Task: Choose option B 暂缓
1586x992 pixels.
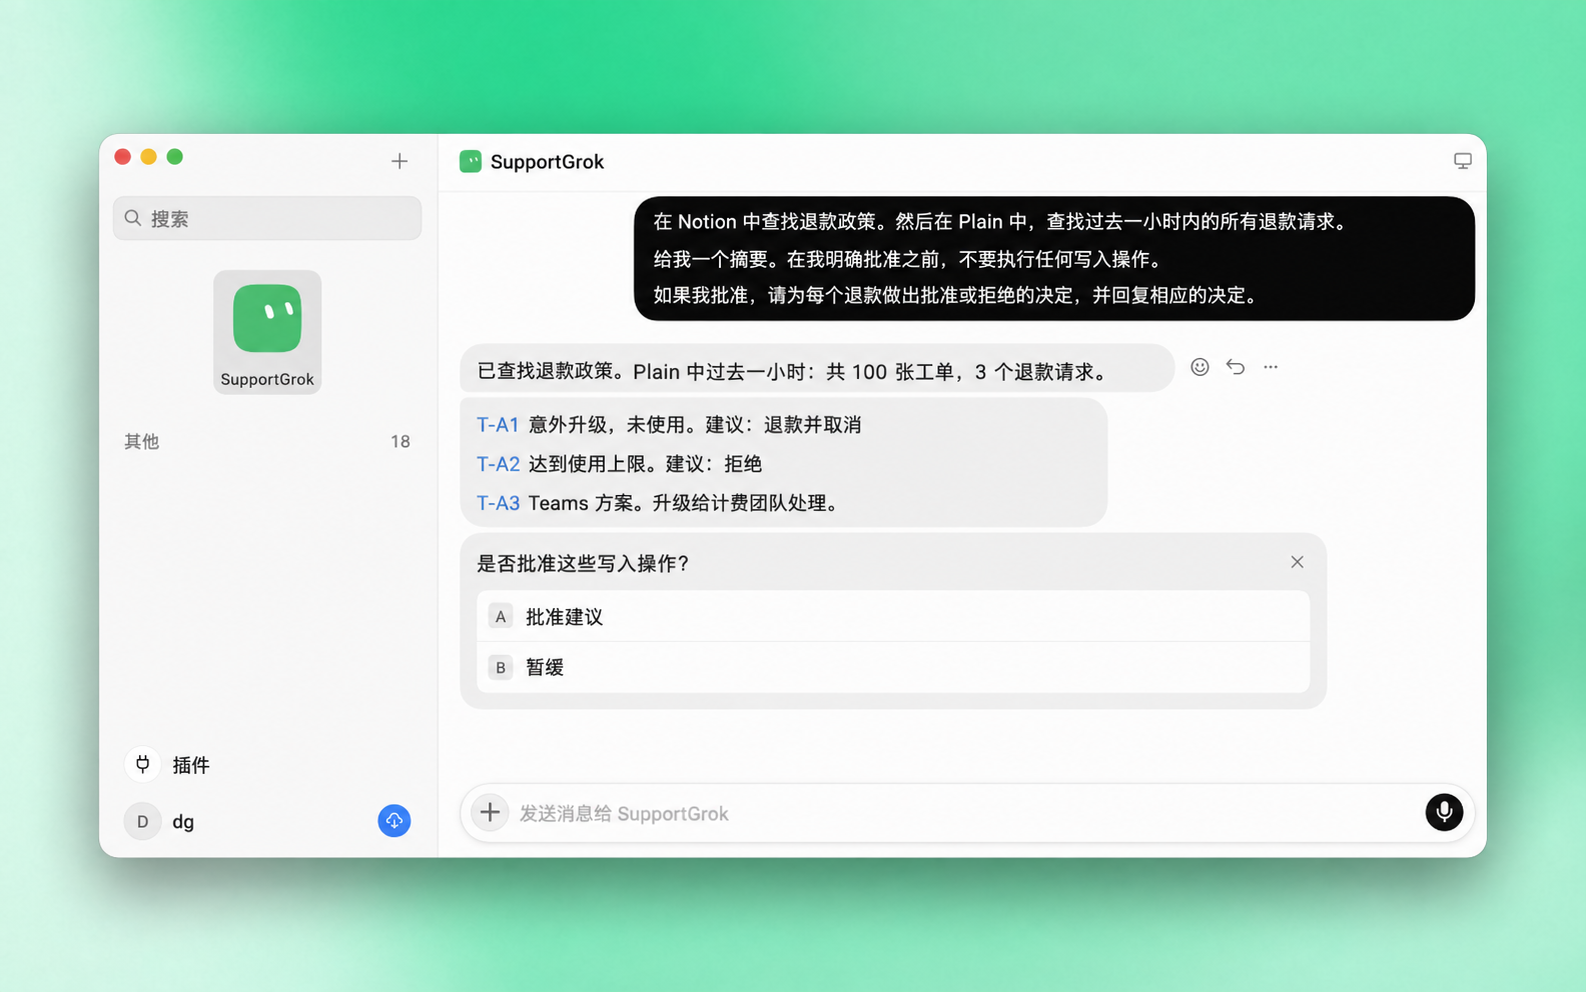Action: pos(893,667)
